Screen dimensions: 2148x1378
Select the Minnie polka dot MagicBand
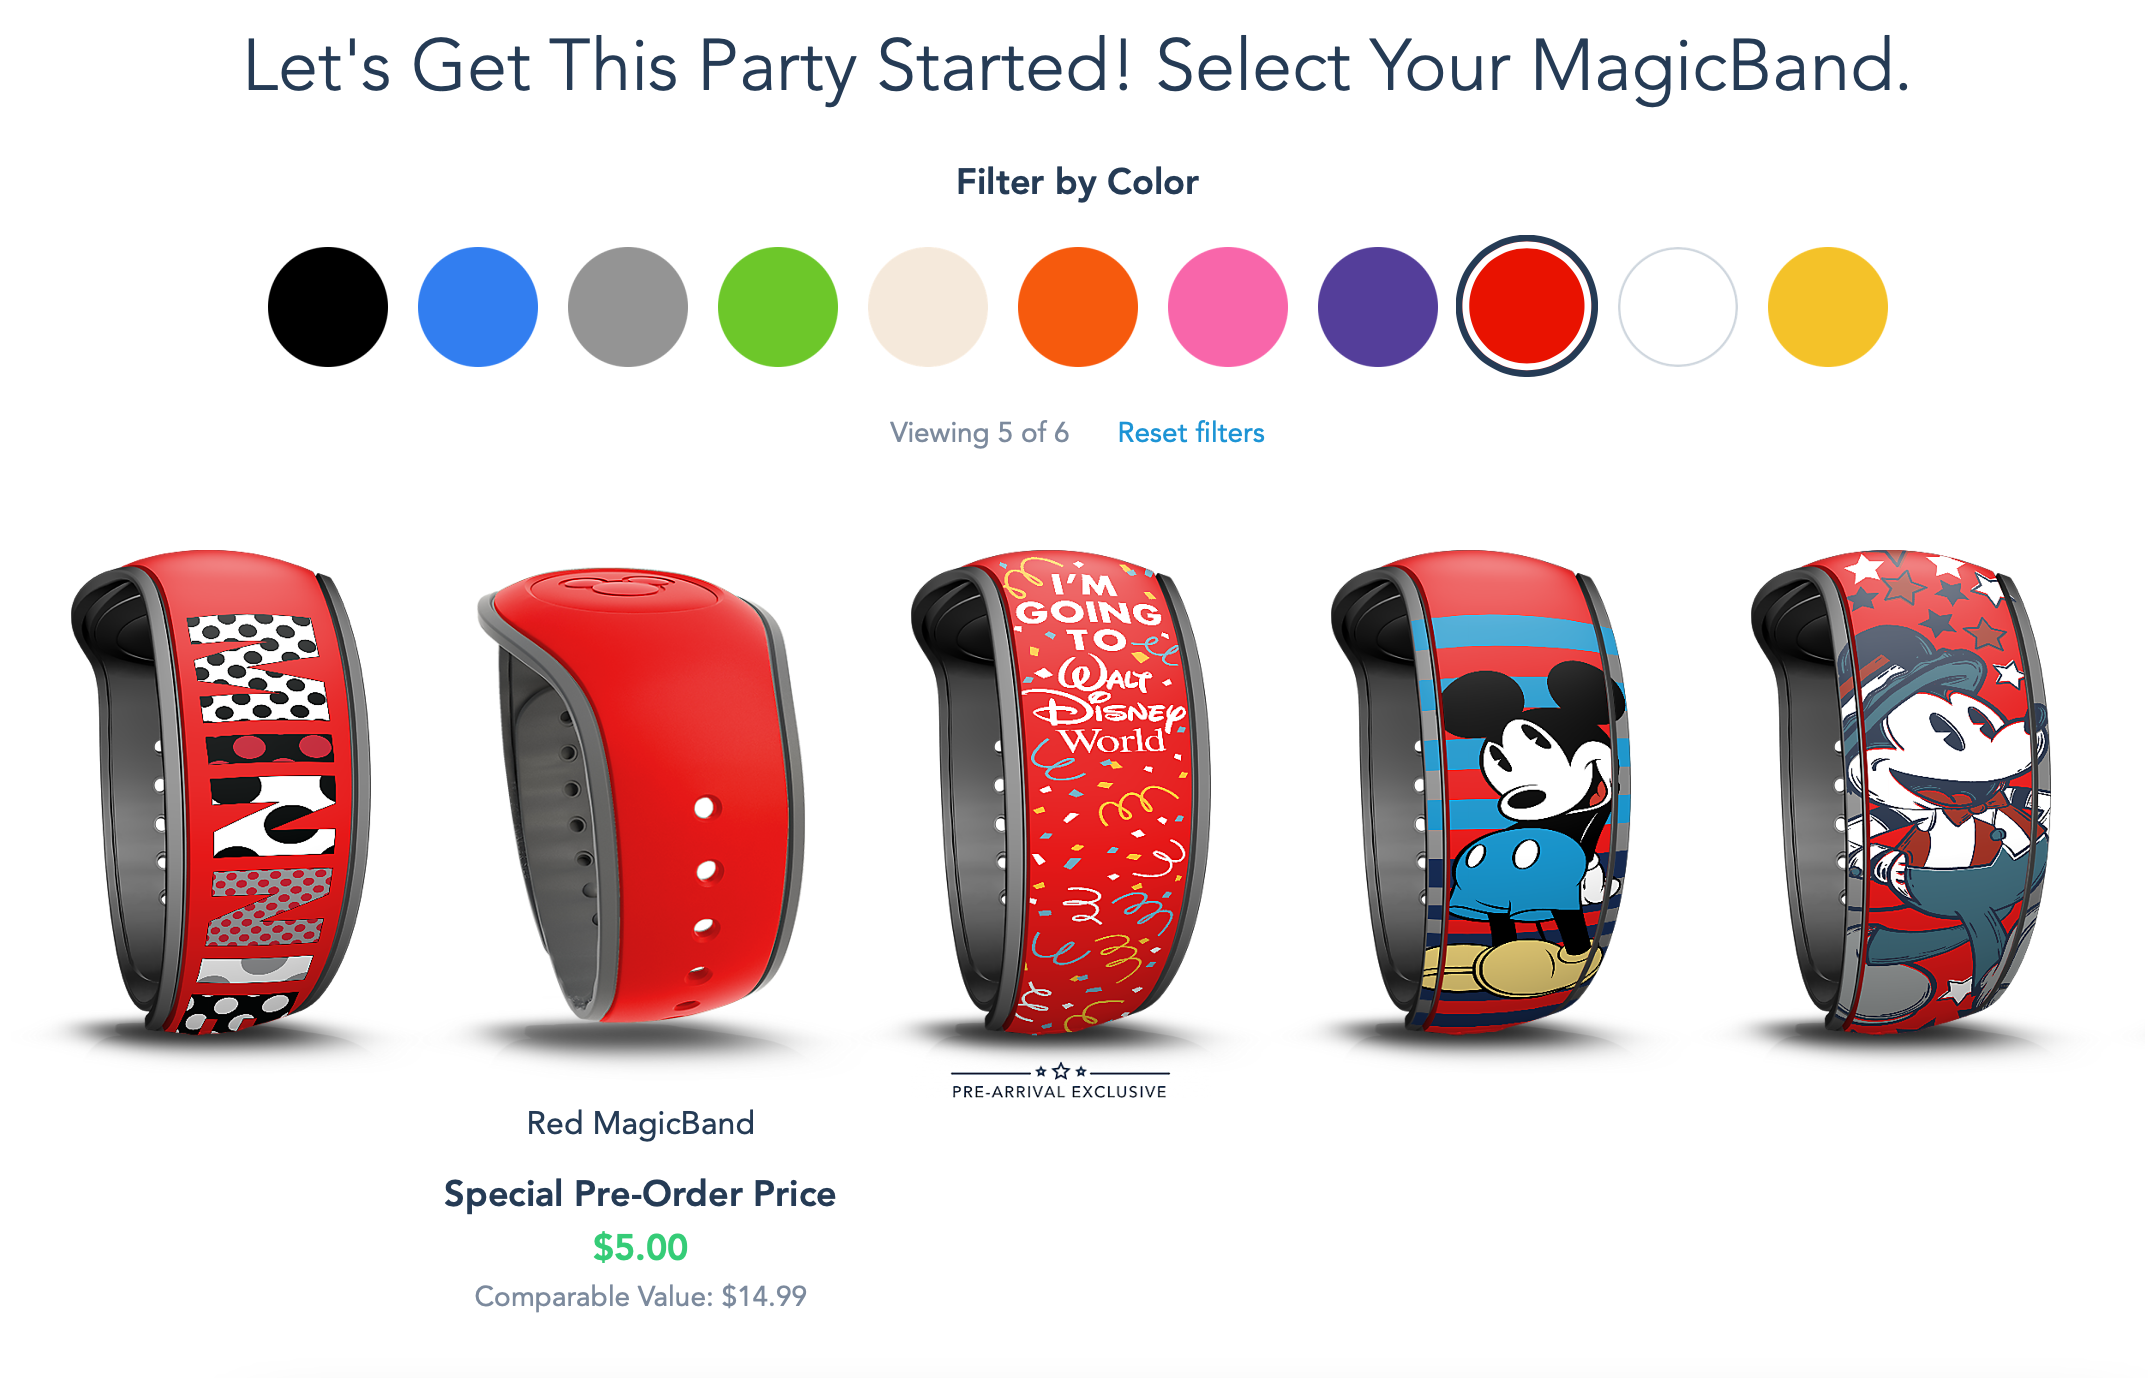220,792
